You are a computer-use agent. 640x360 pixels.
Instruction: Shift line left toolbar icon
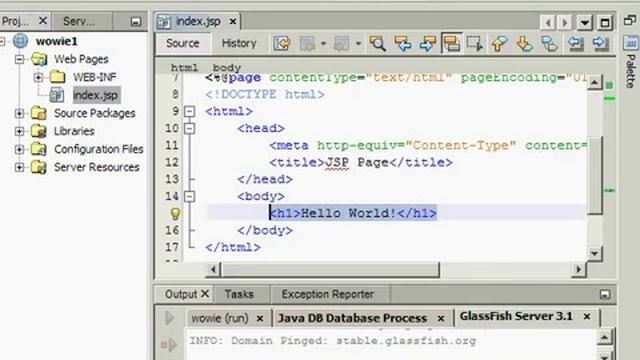[x=576, y=43]
